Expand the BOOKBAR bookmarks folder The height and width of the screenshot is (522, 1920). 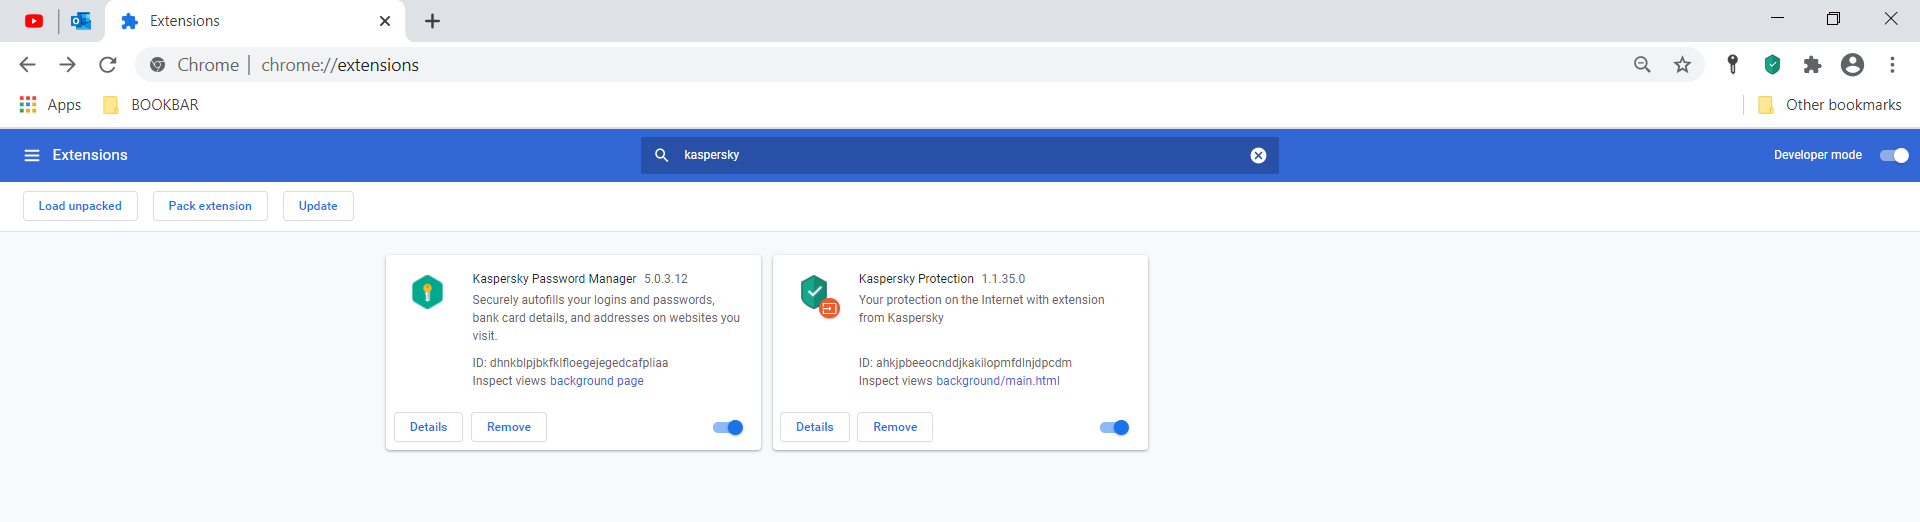[x=152, y=105]
